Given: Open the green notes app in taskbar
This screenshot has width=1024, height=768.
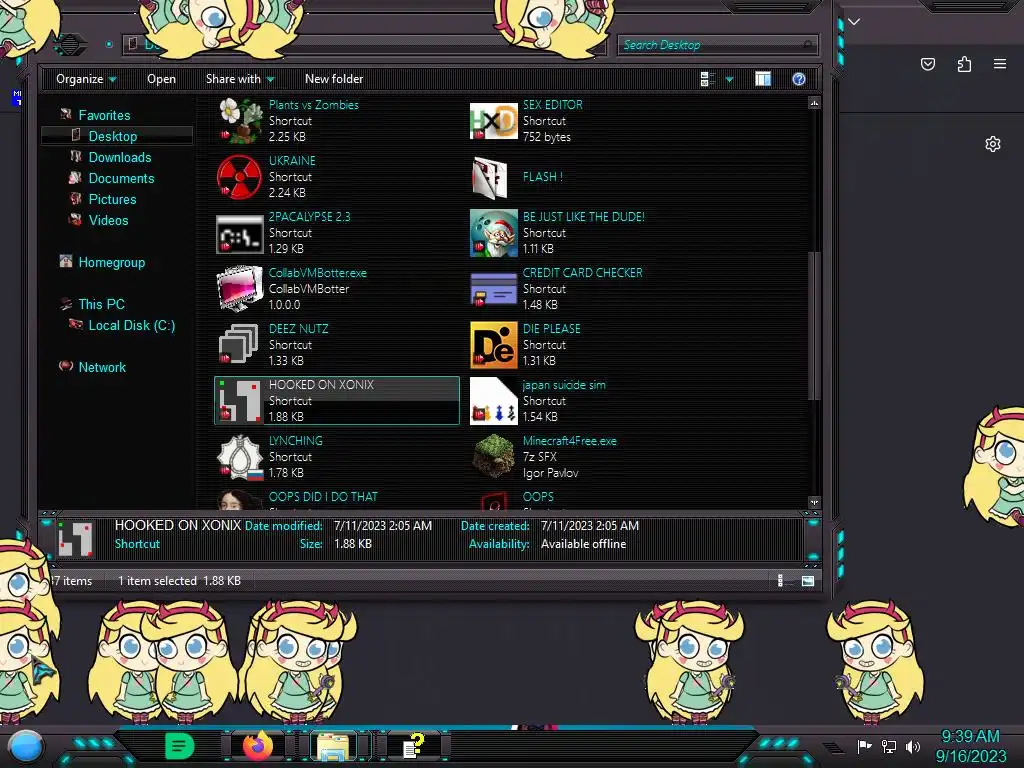Looking at the screenshot, I should click(x=180, y=746).
